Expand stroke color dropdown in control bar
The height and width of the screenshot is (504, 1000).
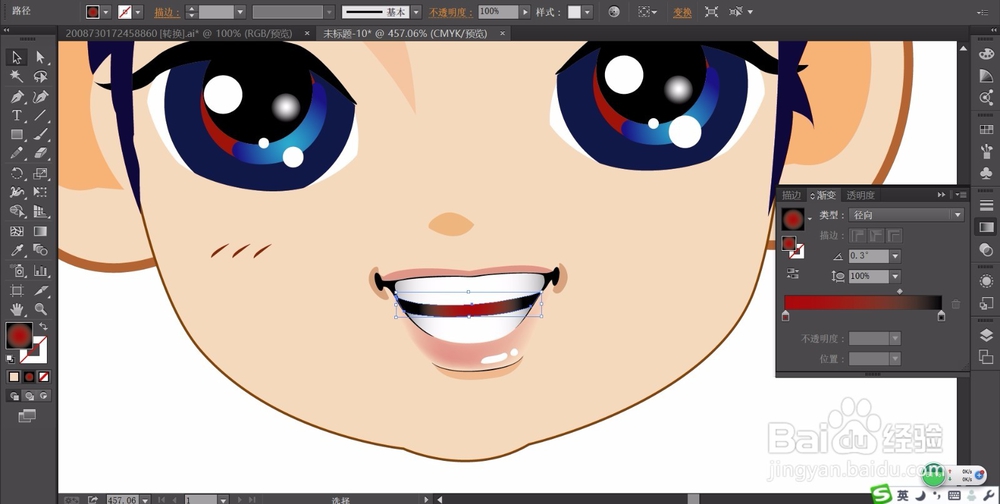coord(138,12)
